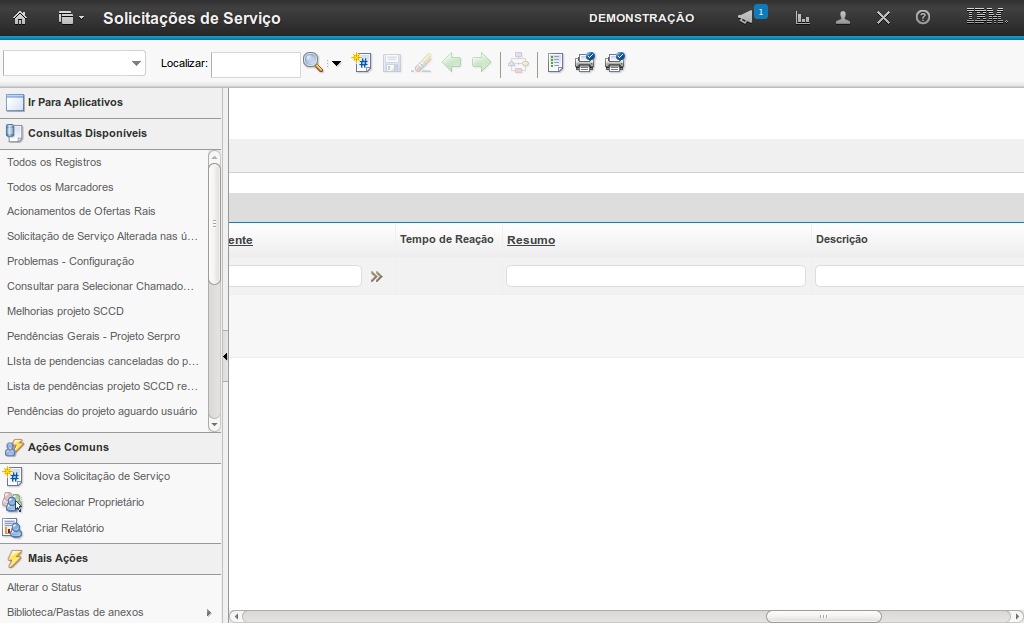Click the Home icon in top bar
The image size is (1024, 624).
tap(20, 18)
